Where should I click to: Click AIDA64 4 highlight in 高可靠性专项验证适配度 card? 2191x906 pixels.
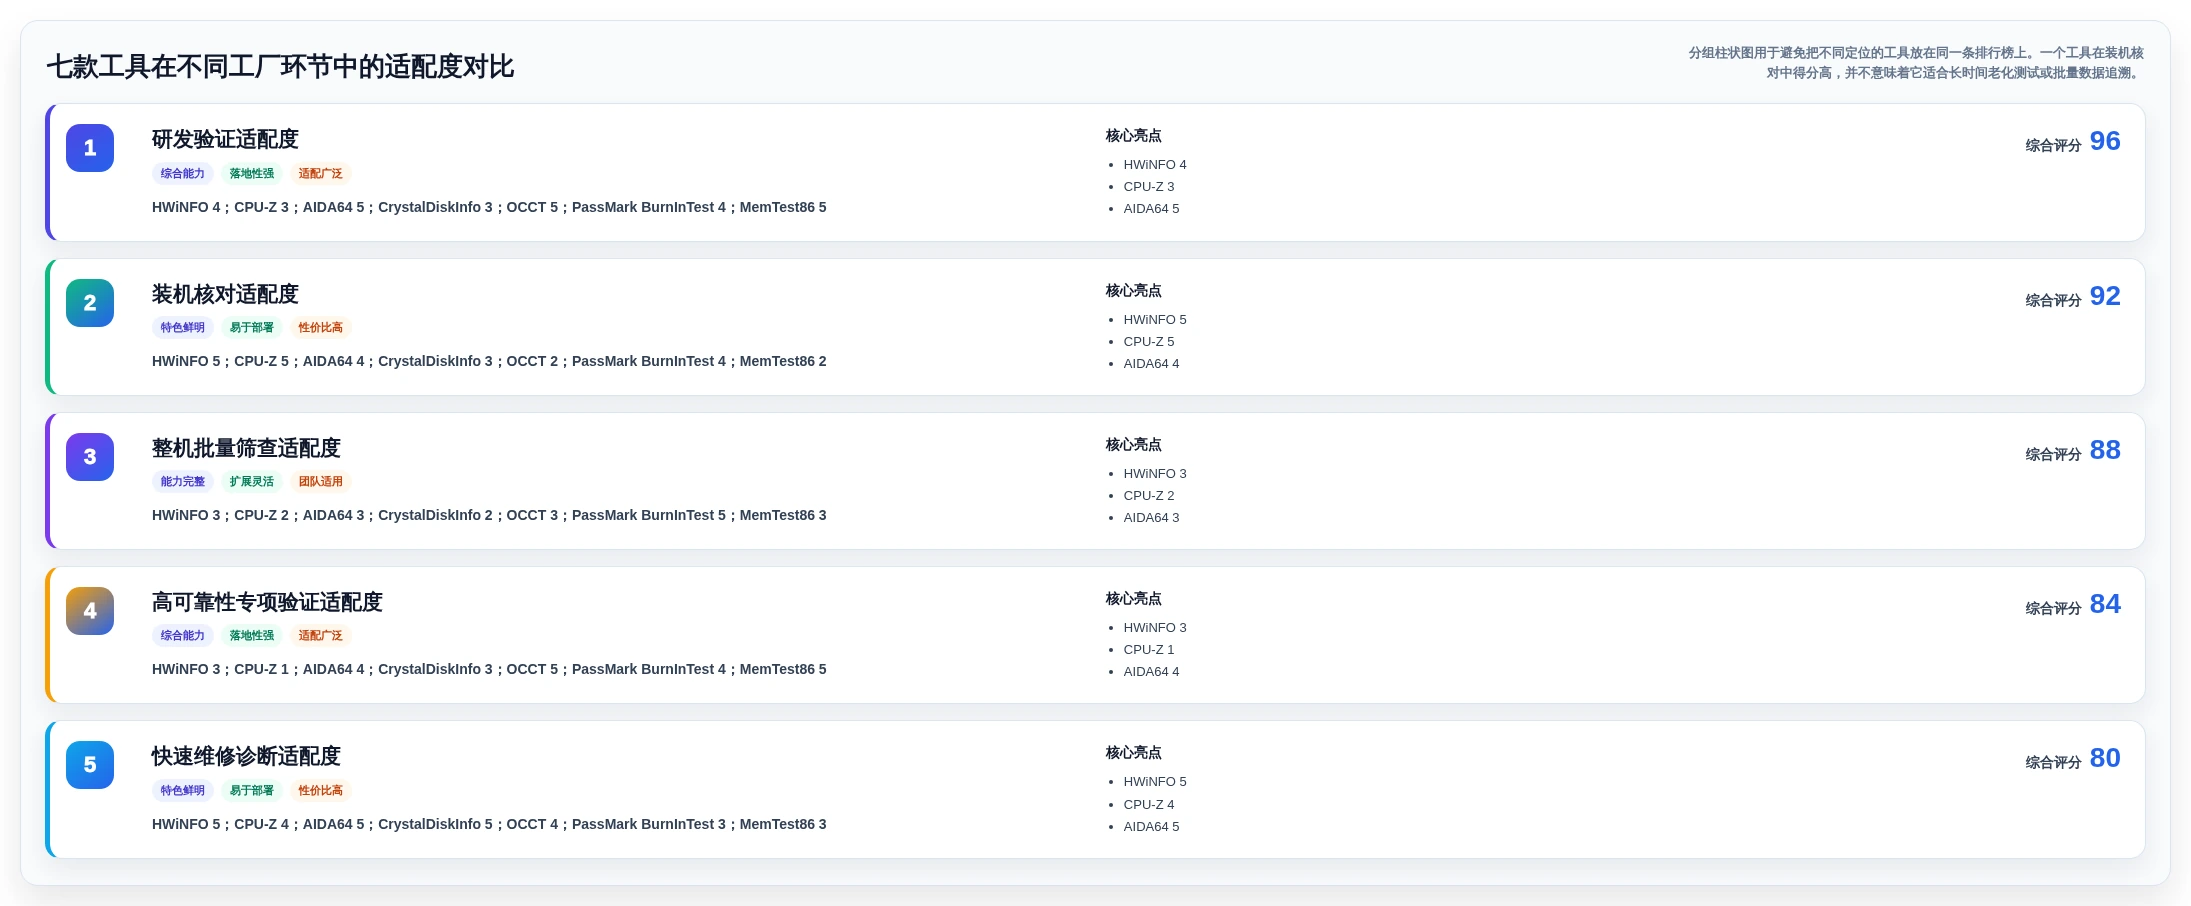1151,672
